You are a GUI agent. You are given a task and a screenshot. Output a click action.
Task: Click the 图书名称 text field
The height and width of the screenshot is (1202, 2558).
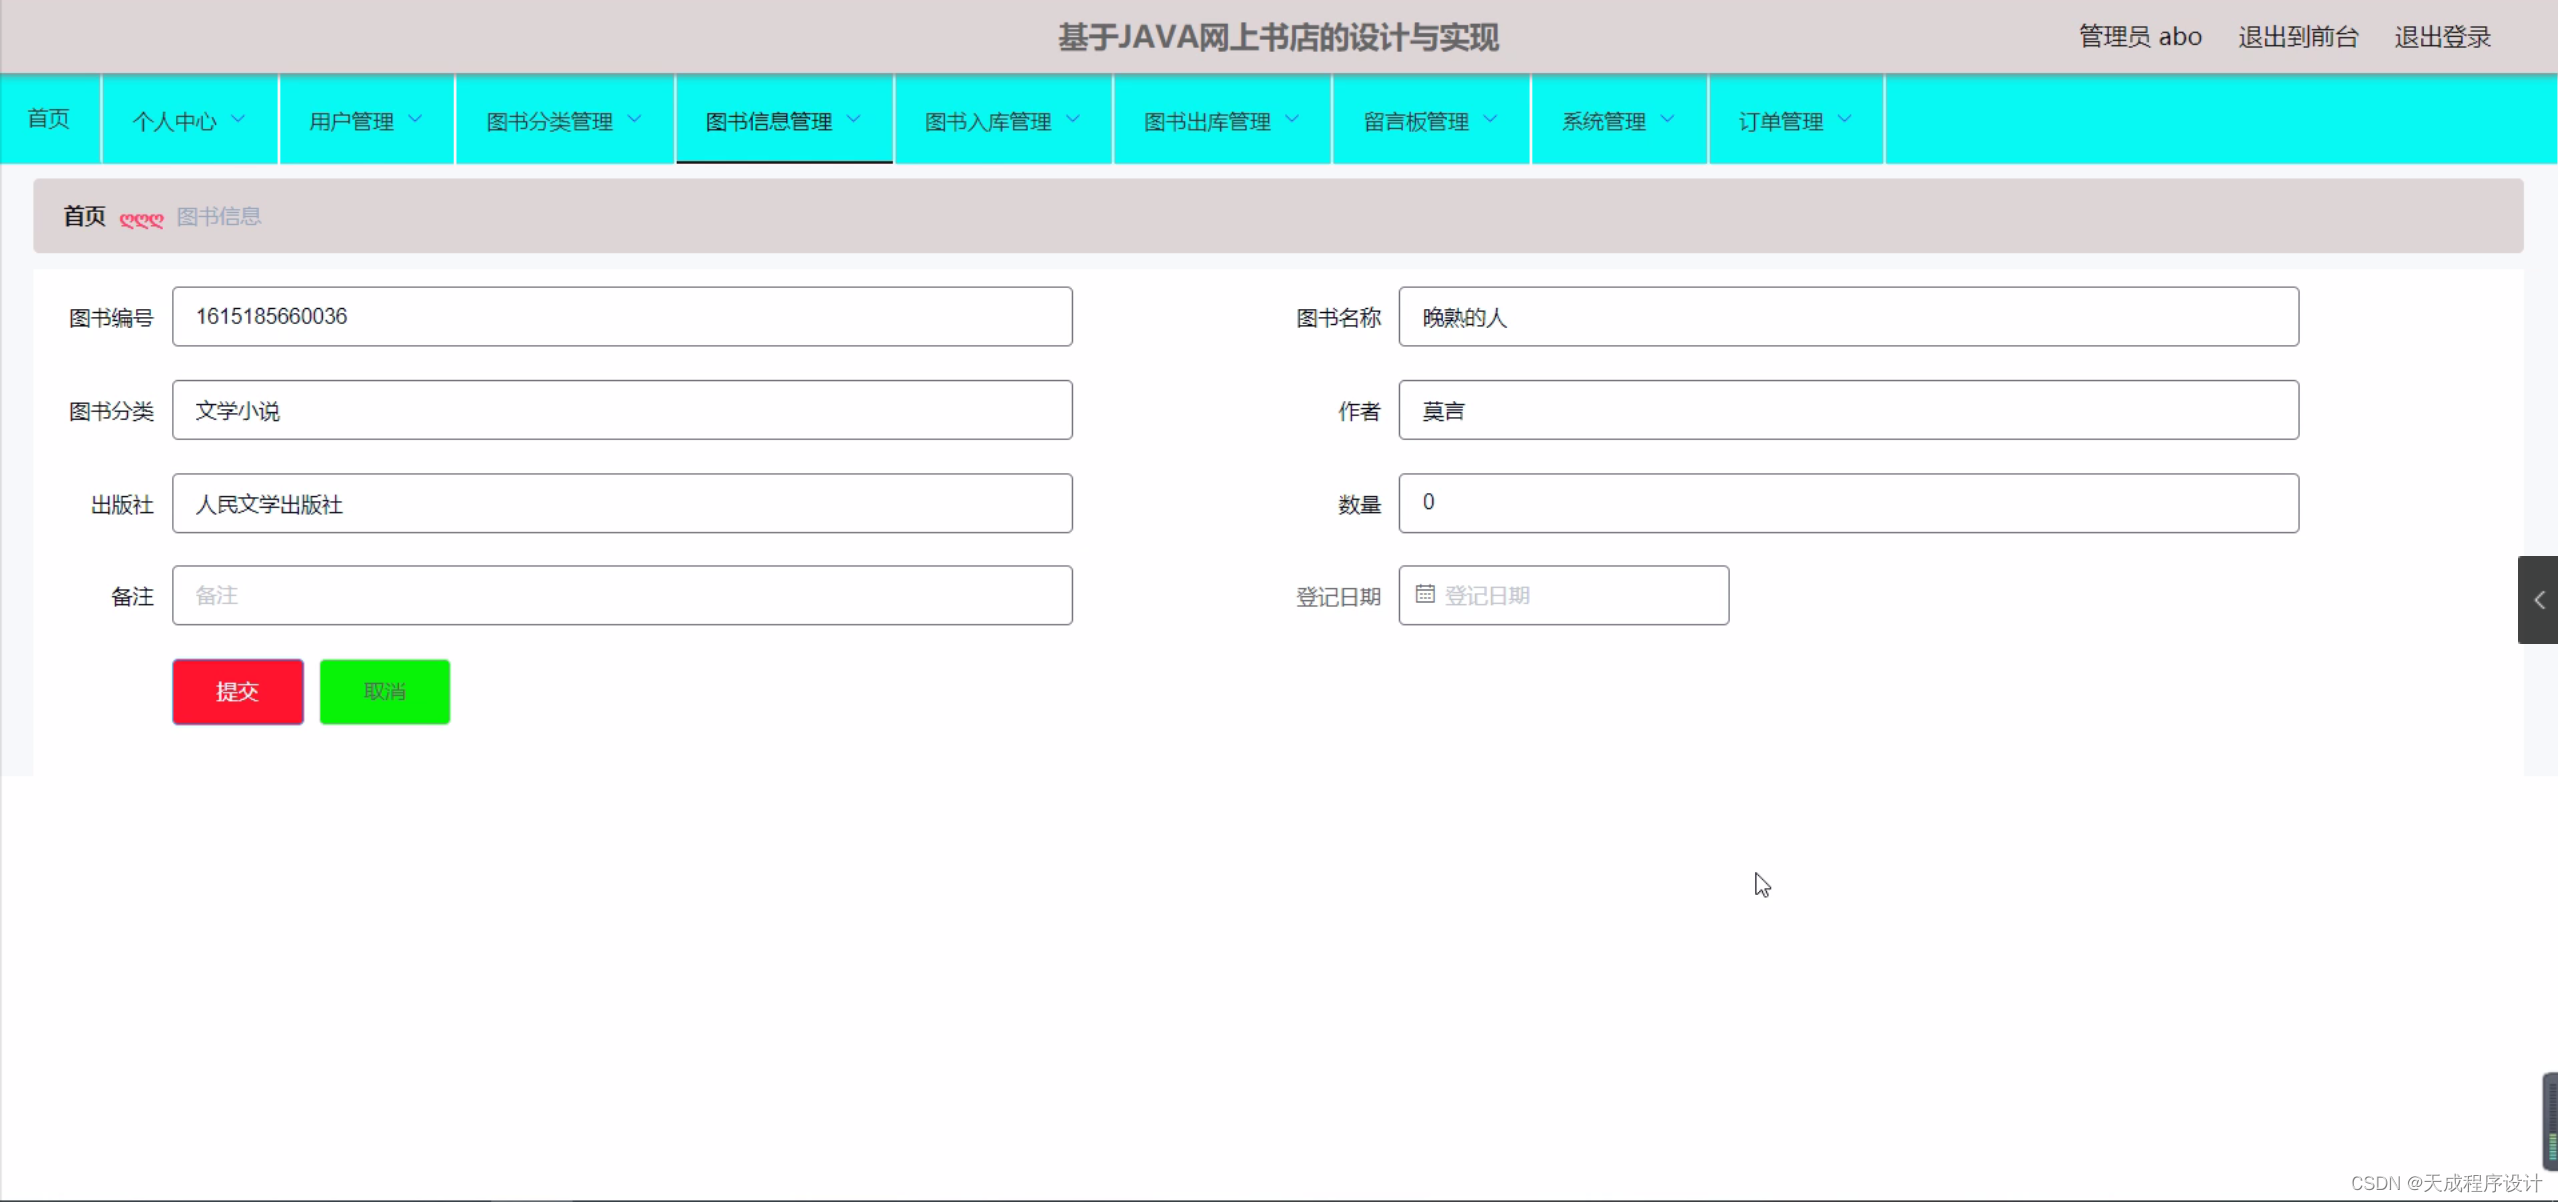tap(1847, 317)
